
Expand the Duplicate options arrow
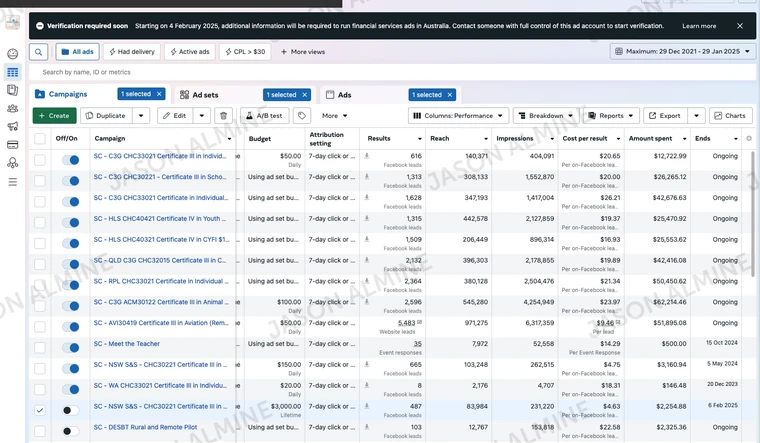(x=141, y=116)
